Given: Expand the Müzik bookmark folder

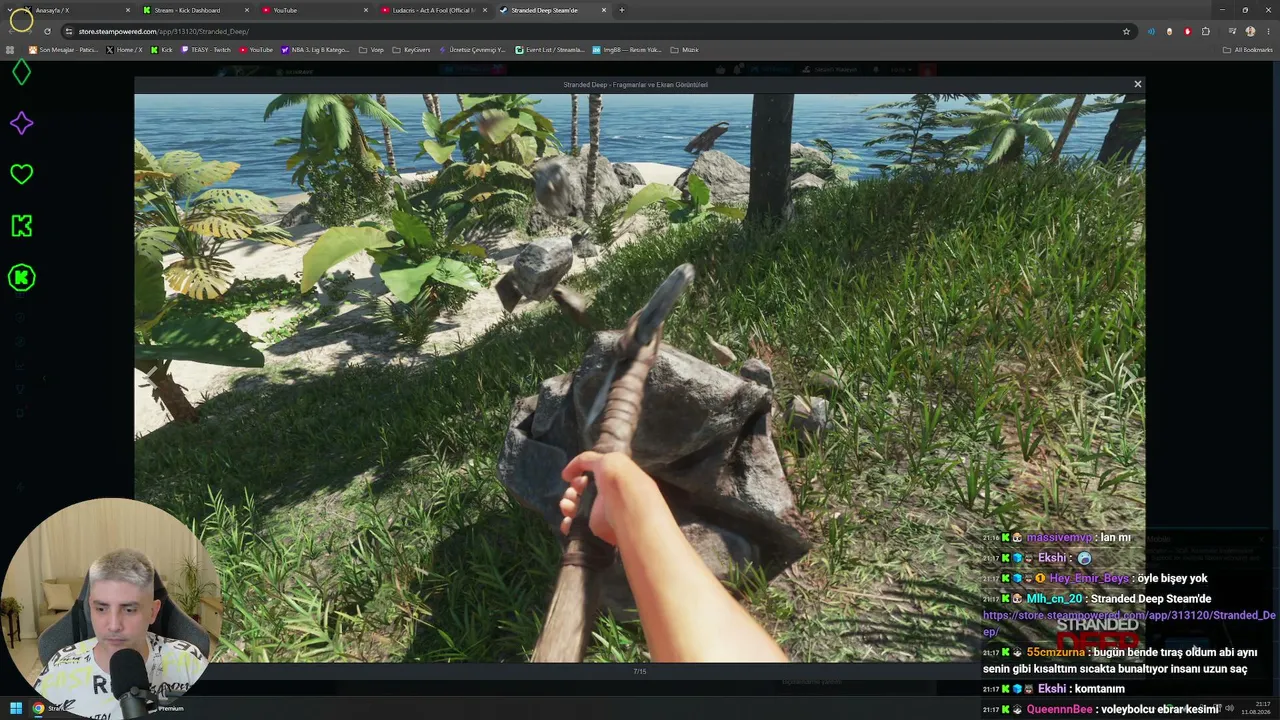Looking at the screenshot, I should (684, 49).
